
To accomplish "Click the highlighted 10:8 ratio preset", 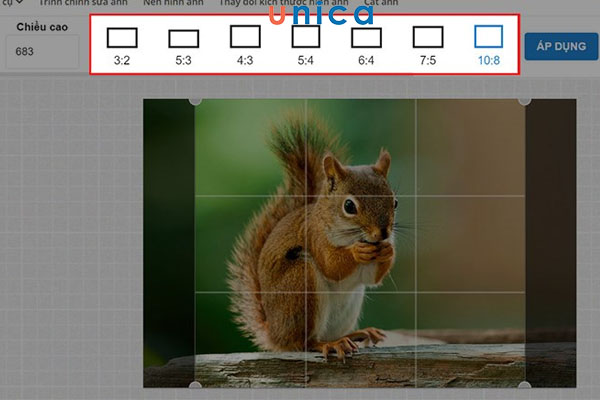I will 489,45.
